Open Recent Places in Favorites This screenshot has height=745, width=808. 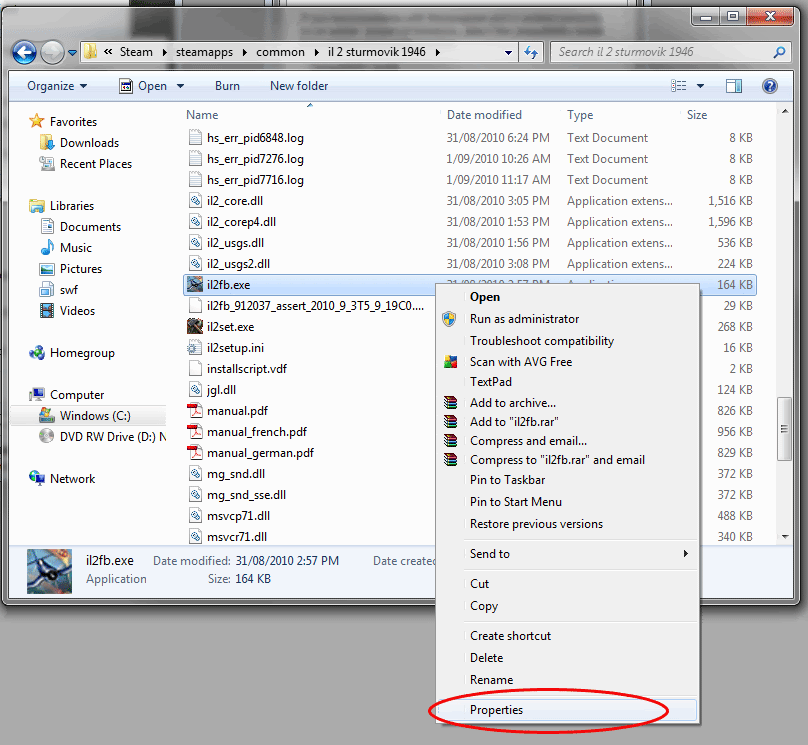tap(96, 164)
